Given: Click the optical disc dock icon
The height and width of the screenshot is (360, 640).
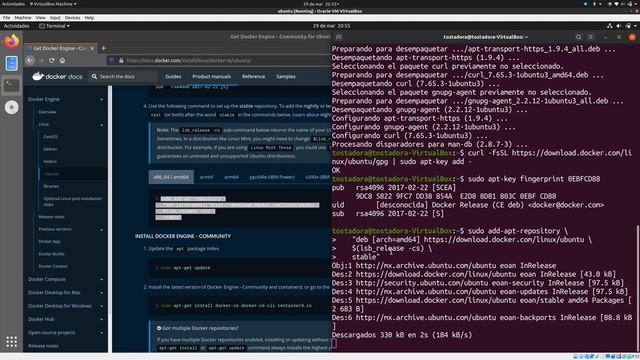Looking at the screenshot, I should pyautogui.click(x=11, y=107).
